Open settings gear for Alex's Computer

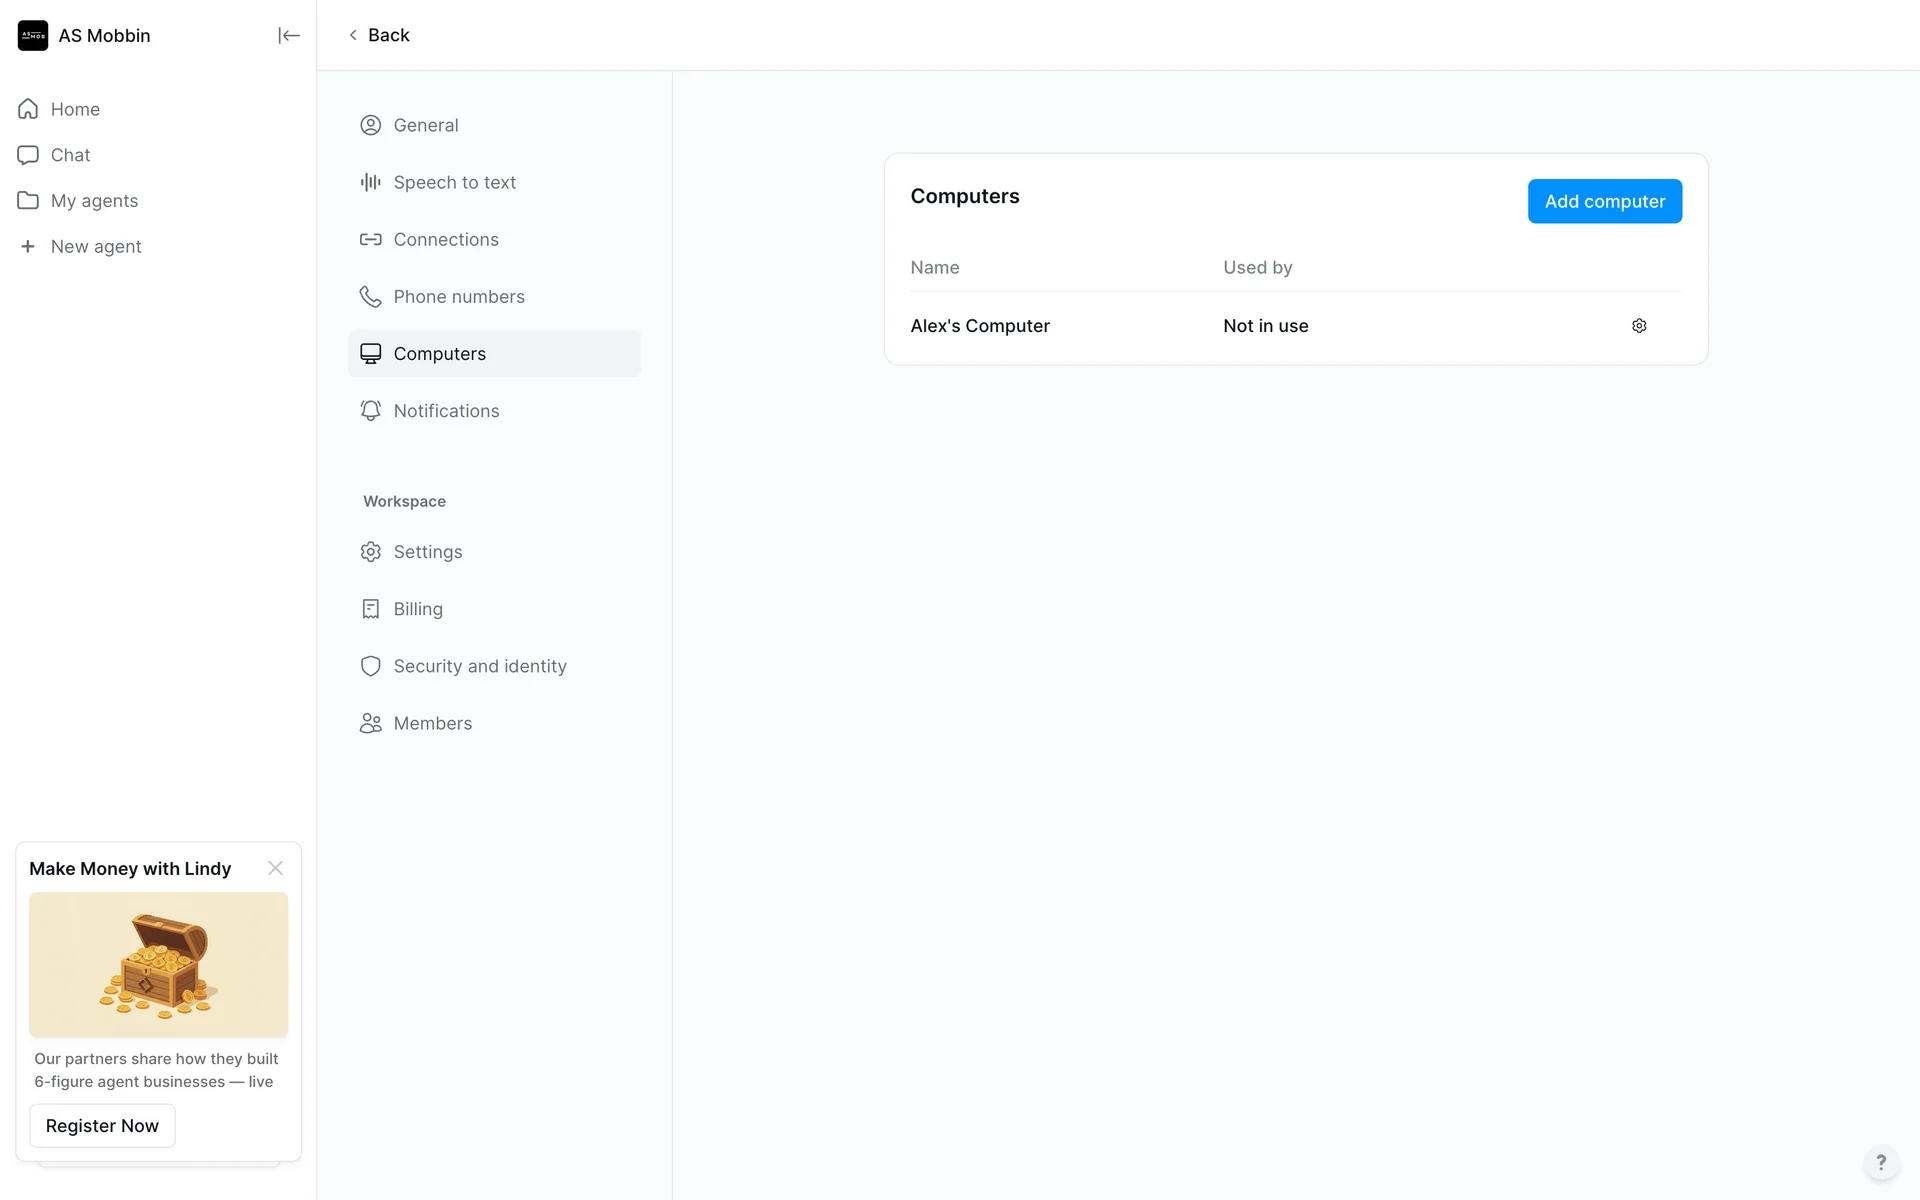point(1639,326)
